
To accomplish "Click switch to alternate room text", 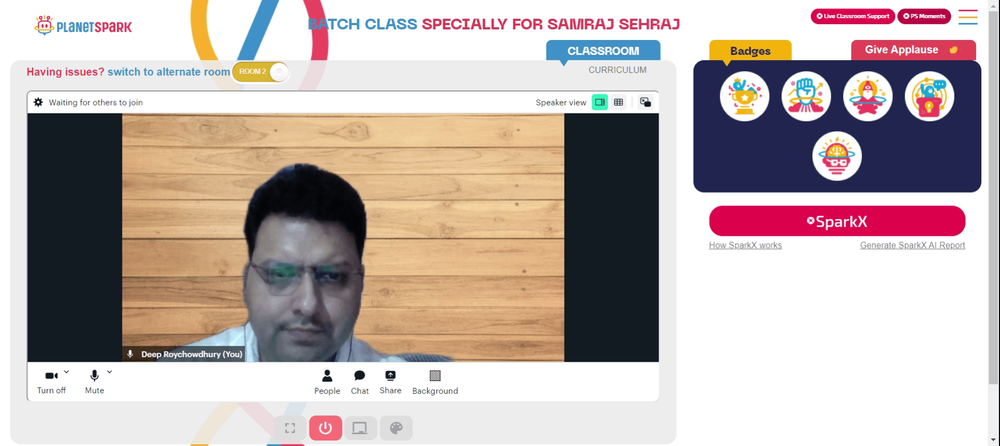I will [x=168, y=72].
